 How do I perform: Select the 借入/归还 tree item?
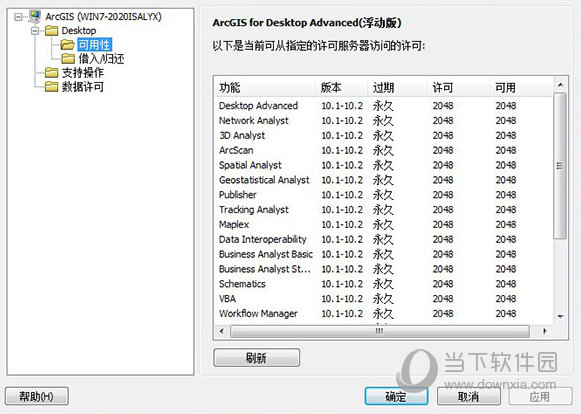[x=101, y=59]
